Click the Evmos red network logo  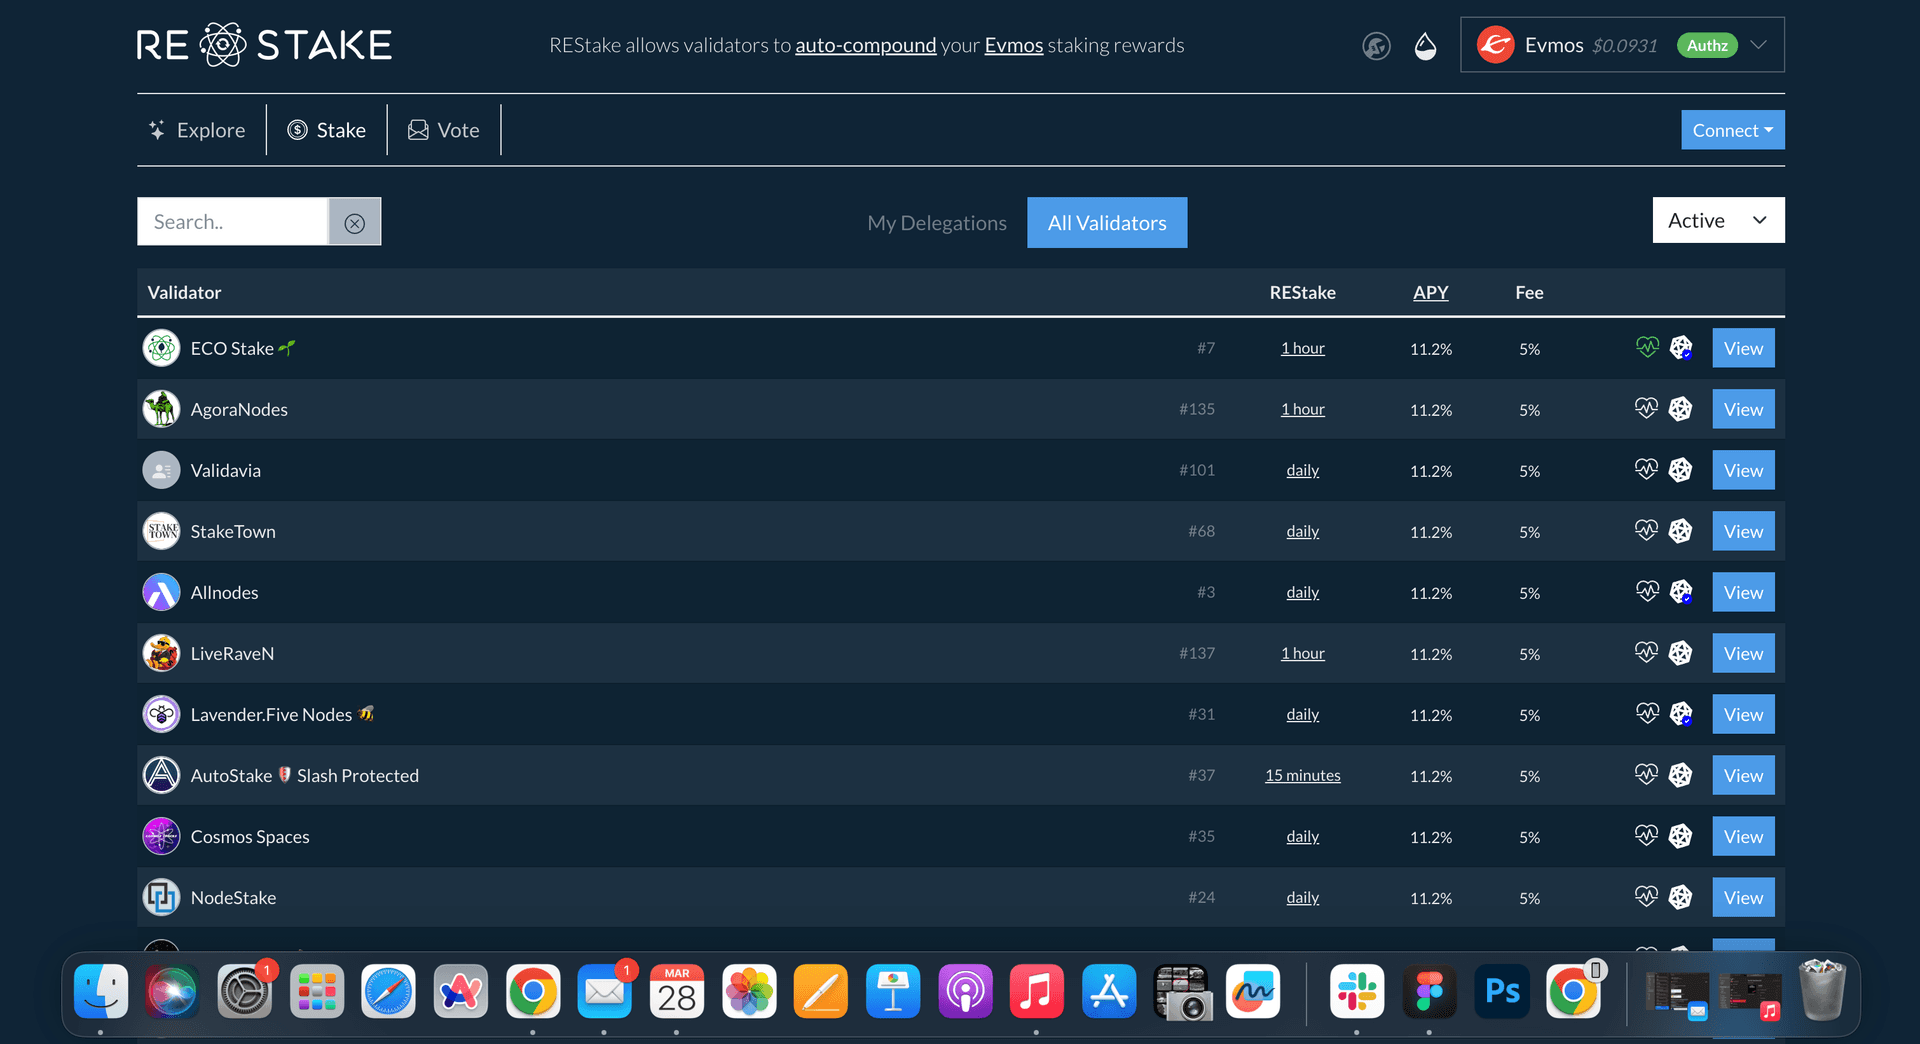click(x=1495, y=45)
